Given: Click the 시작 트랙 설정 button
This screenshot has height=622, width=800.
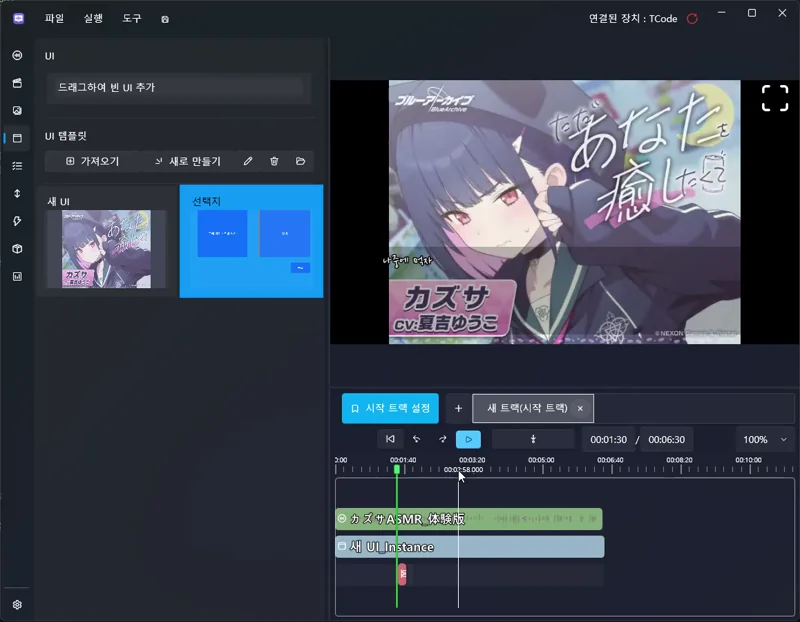Looking at the screenshot, I should pyautogui.click(x=392, y=408).
